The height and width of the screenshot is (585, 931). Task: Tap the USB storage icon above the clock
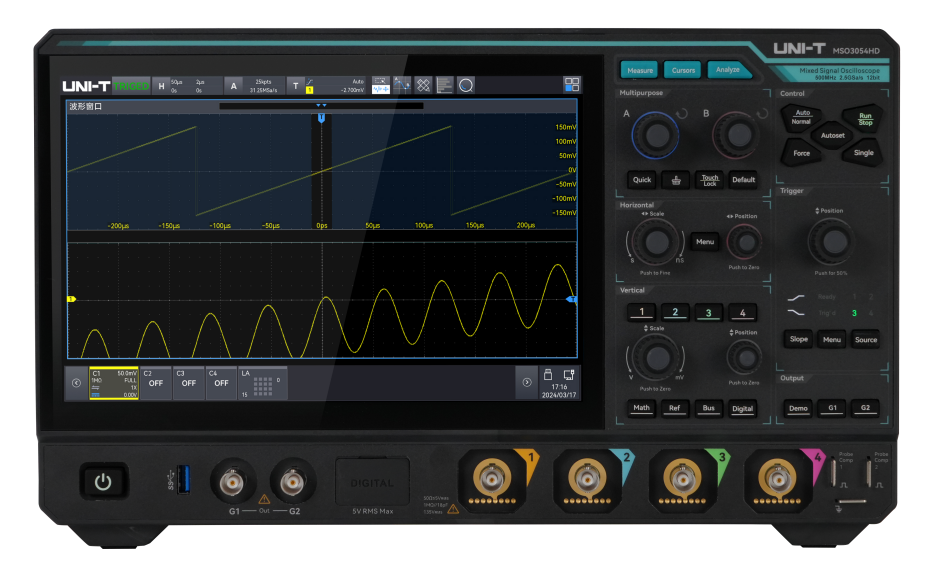tap(549, 374)
